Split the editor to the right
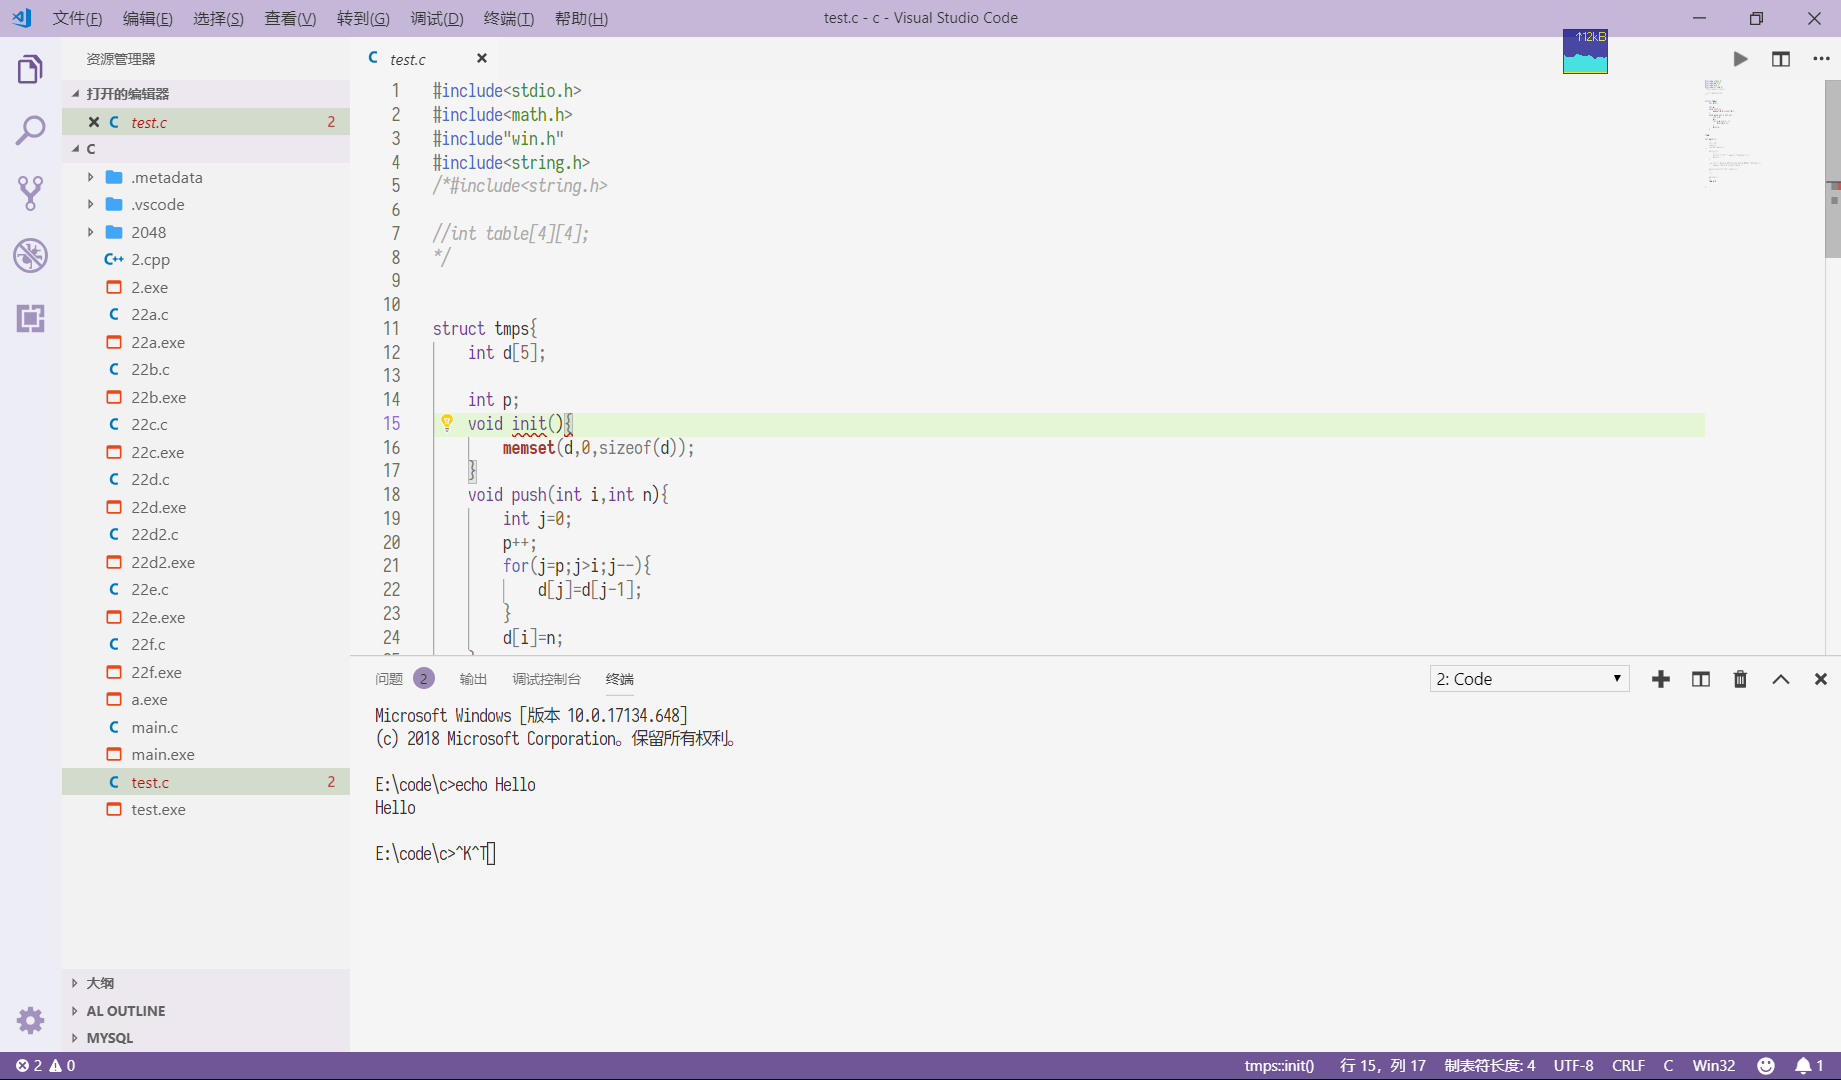 (x=1781, y=59)
